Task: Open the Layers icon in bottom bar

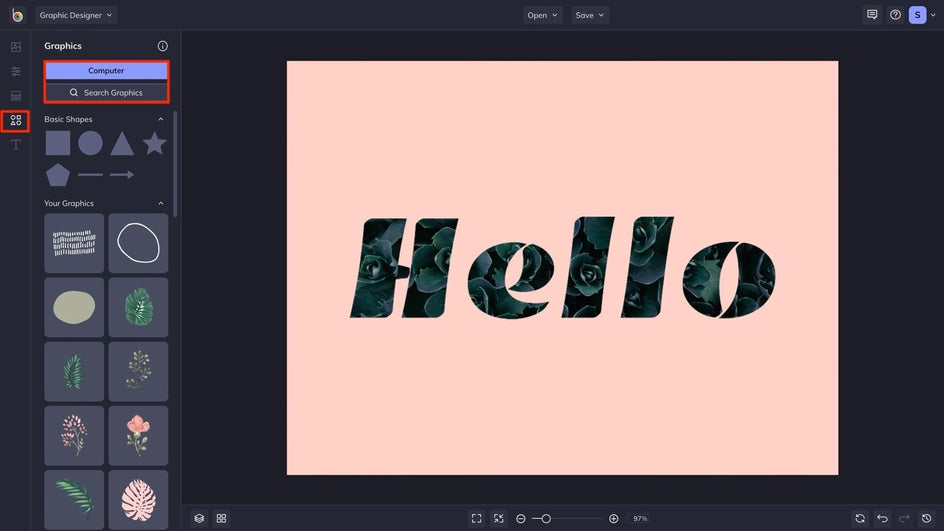Action: tap(199, 518)
